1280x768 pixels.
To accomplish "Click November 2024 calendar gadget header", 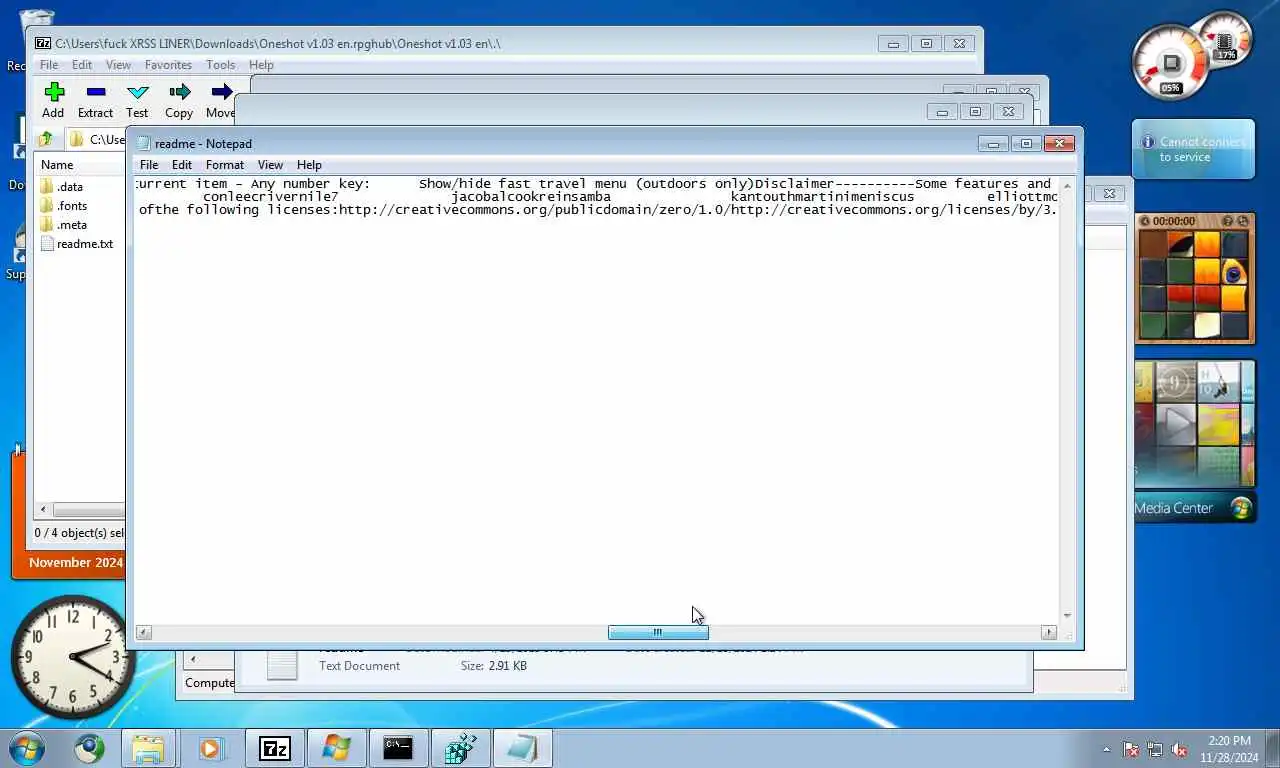I will [75, 563].
